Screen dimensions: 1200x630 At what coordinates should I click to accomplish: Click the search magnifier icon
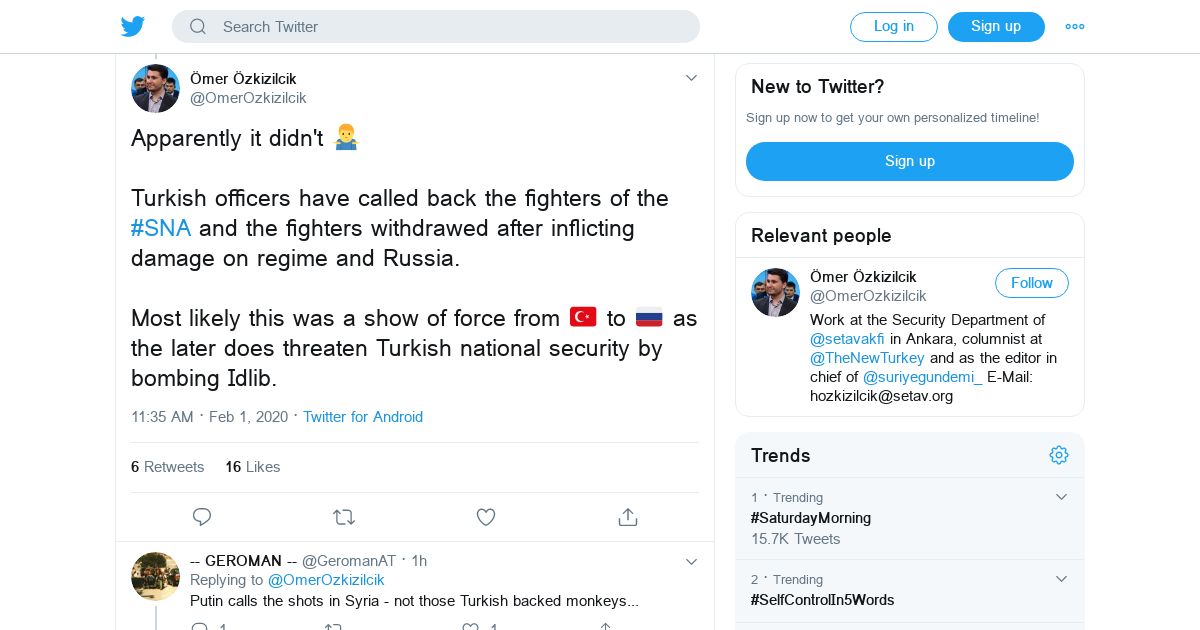198,27
